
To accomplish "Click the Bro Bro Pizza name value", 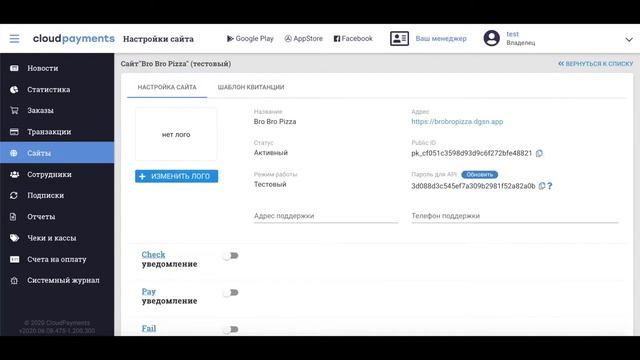I will tap(275, 122).
